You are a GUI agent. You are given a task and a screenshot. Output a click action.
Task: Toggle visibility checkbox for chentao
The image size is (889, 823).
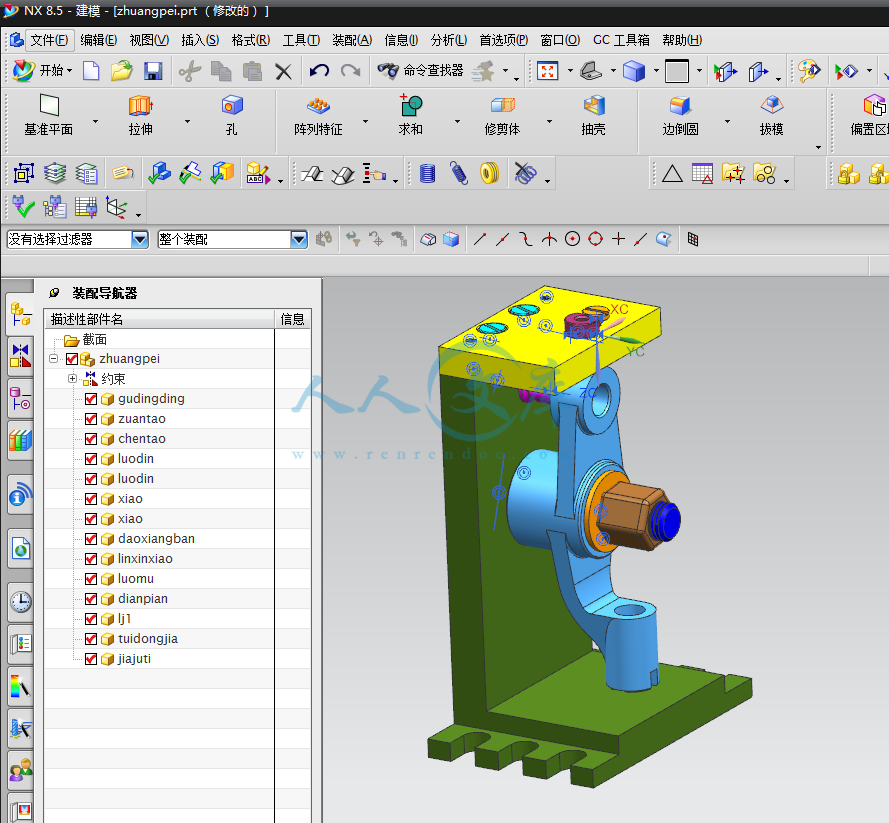click(91, 439)
